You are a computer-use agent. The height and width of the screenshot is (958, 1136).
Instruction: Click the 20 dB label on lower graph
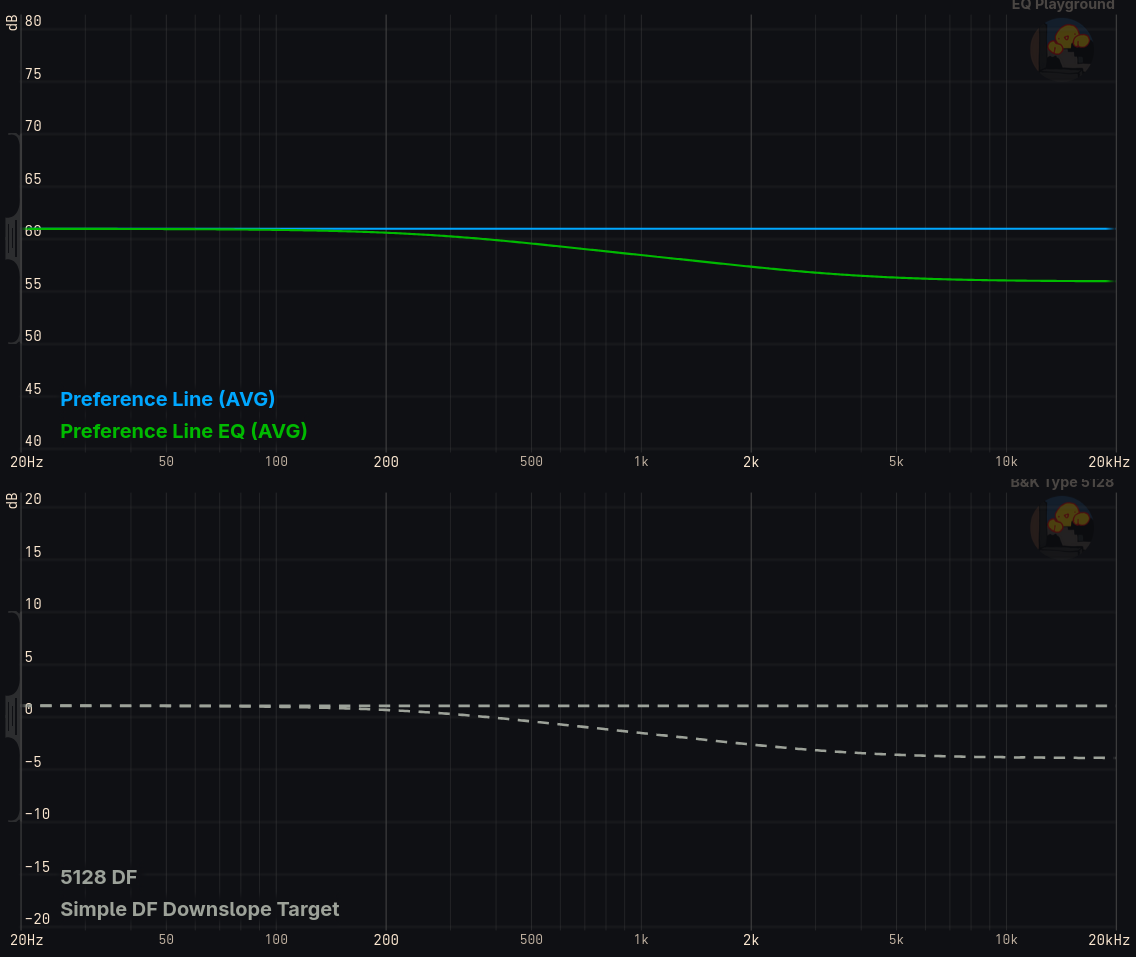click(33, 499)
